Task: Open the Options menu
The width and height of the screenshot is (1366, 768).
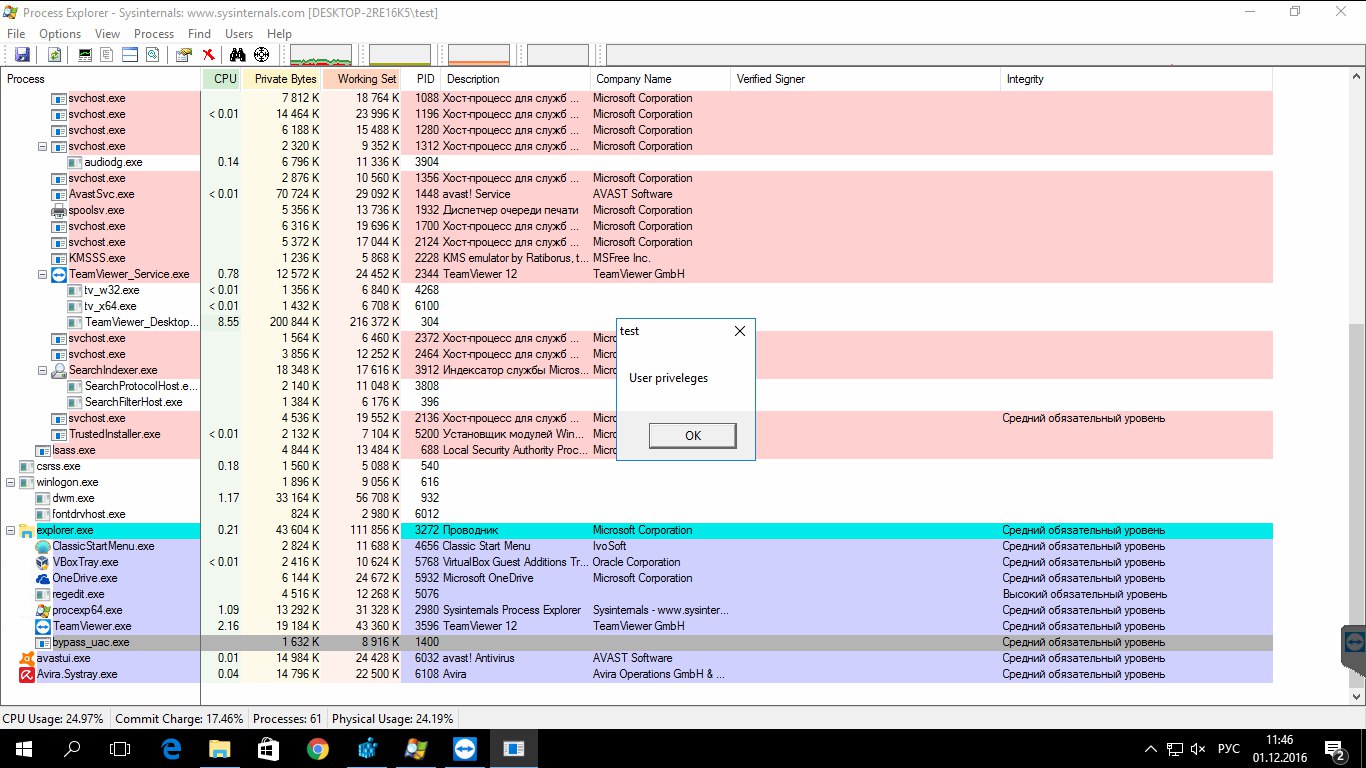Action: tap(60, 34)
